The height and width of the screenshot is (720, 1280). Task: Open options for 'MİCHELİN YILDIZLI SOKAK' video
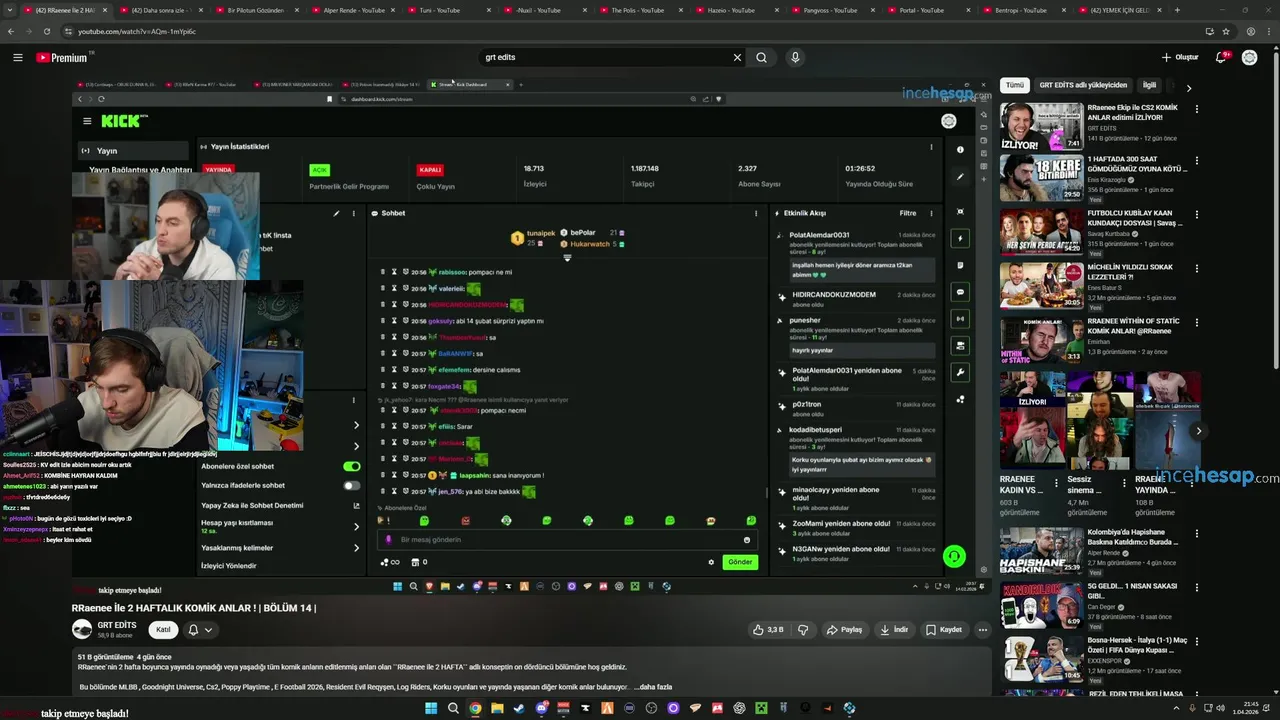(1196, 268)
